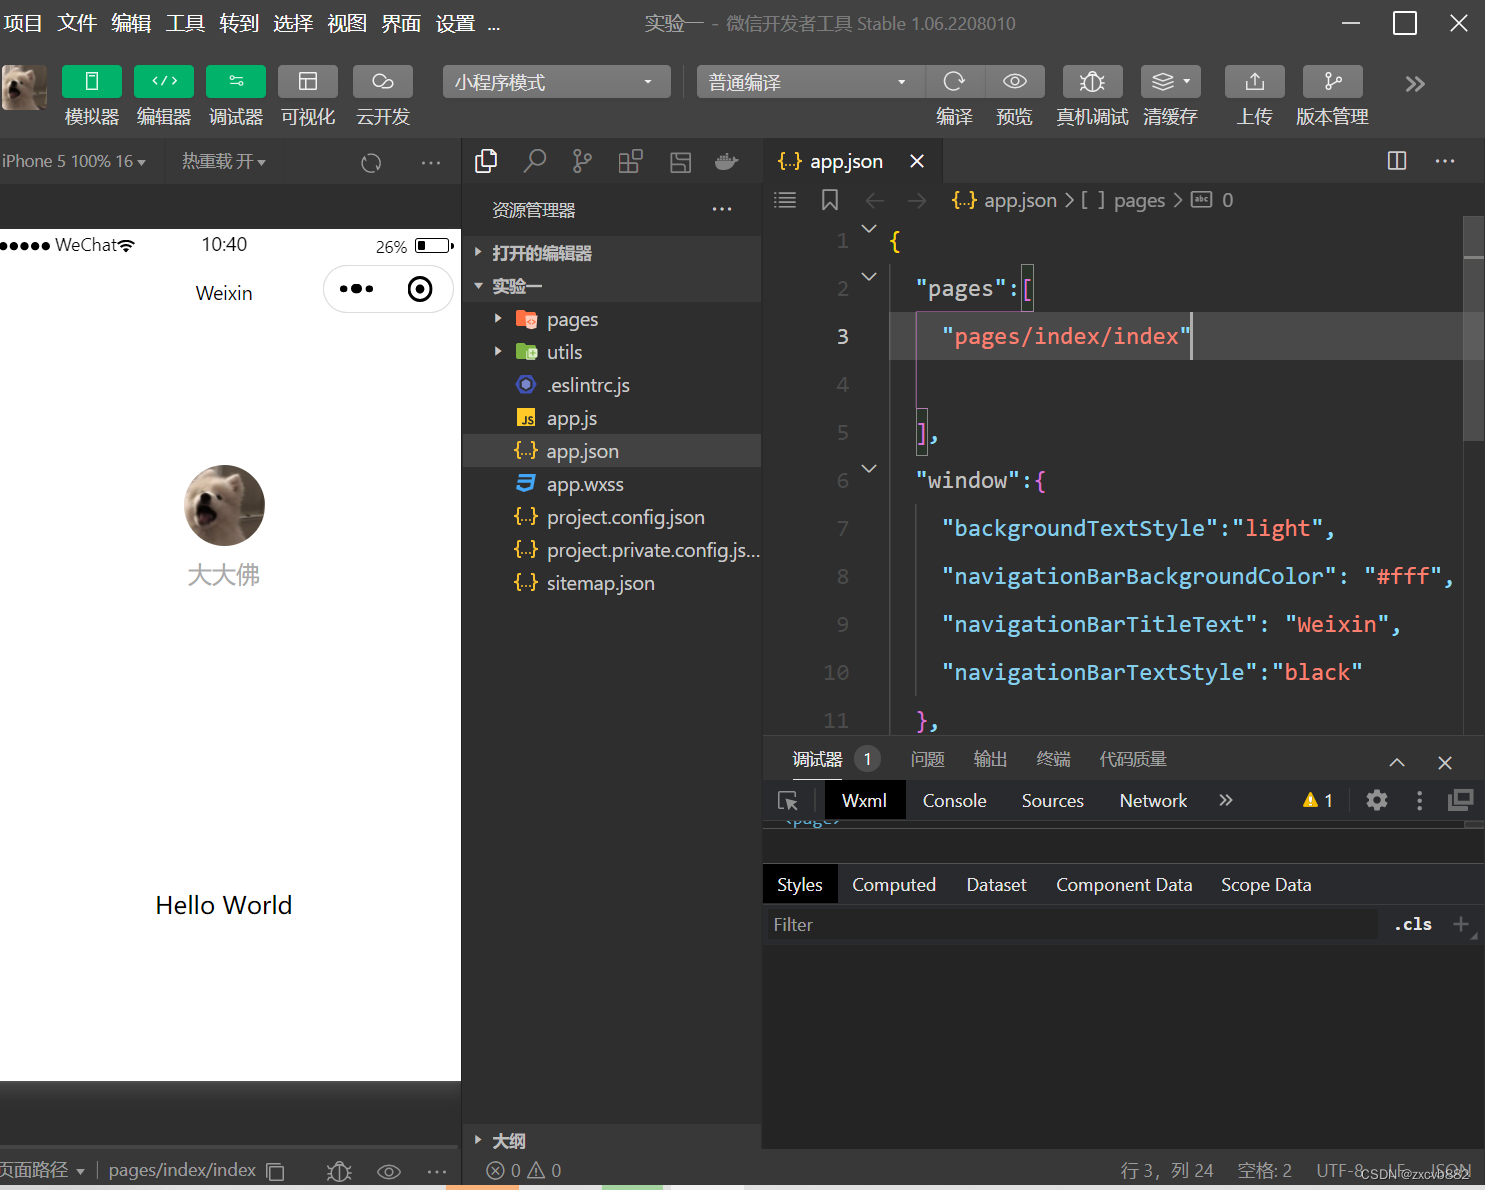Open the visualization (可视化) view
1485x1190 pixels.
click(x=308, y=81)
